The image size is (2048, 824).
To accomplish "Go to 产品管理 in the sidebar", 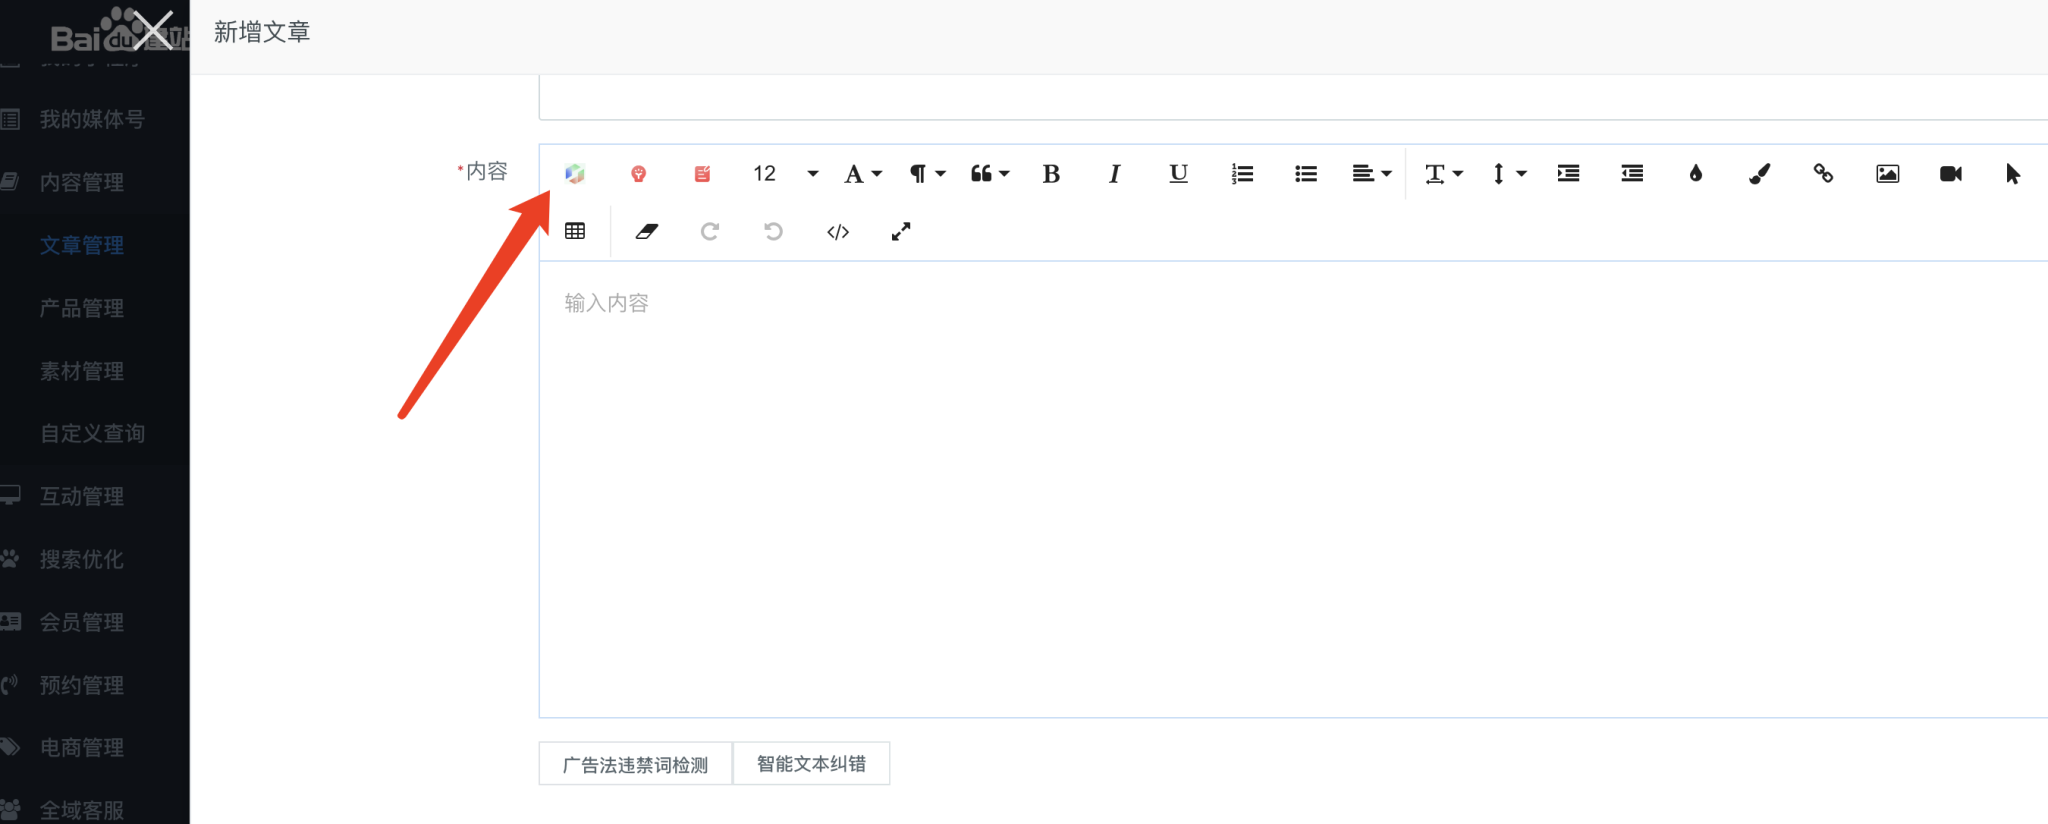I will tap(82, 308).
